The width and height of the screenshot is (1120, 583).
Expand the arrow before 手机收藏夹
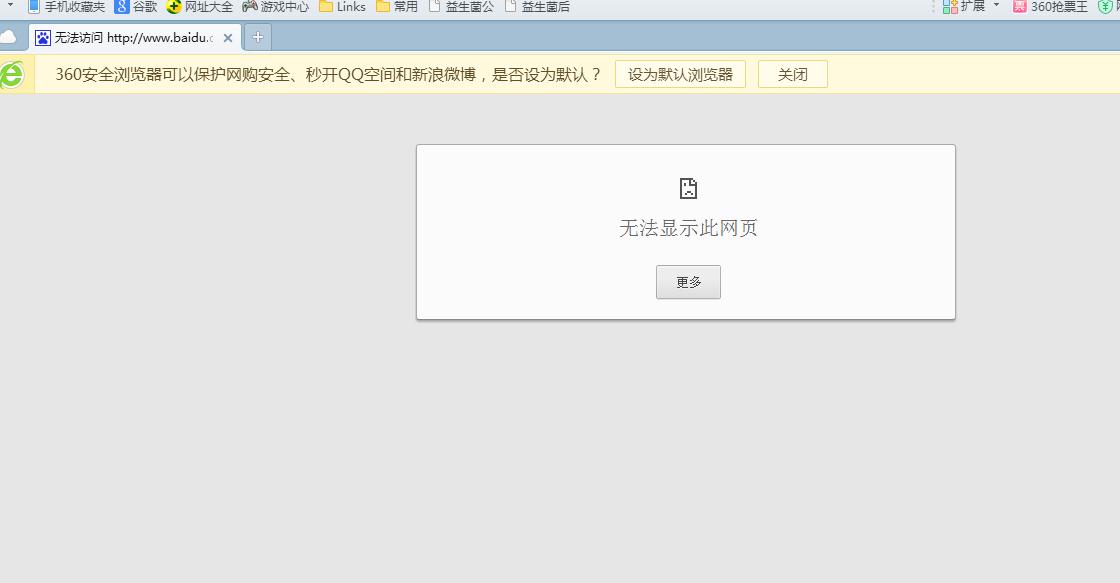point(10,5)
